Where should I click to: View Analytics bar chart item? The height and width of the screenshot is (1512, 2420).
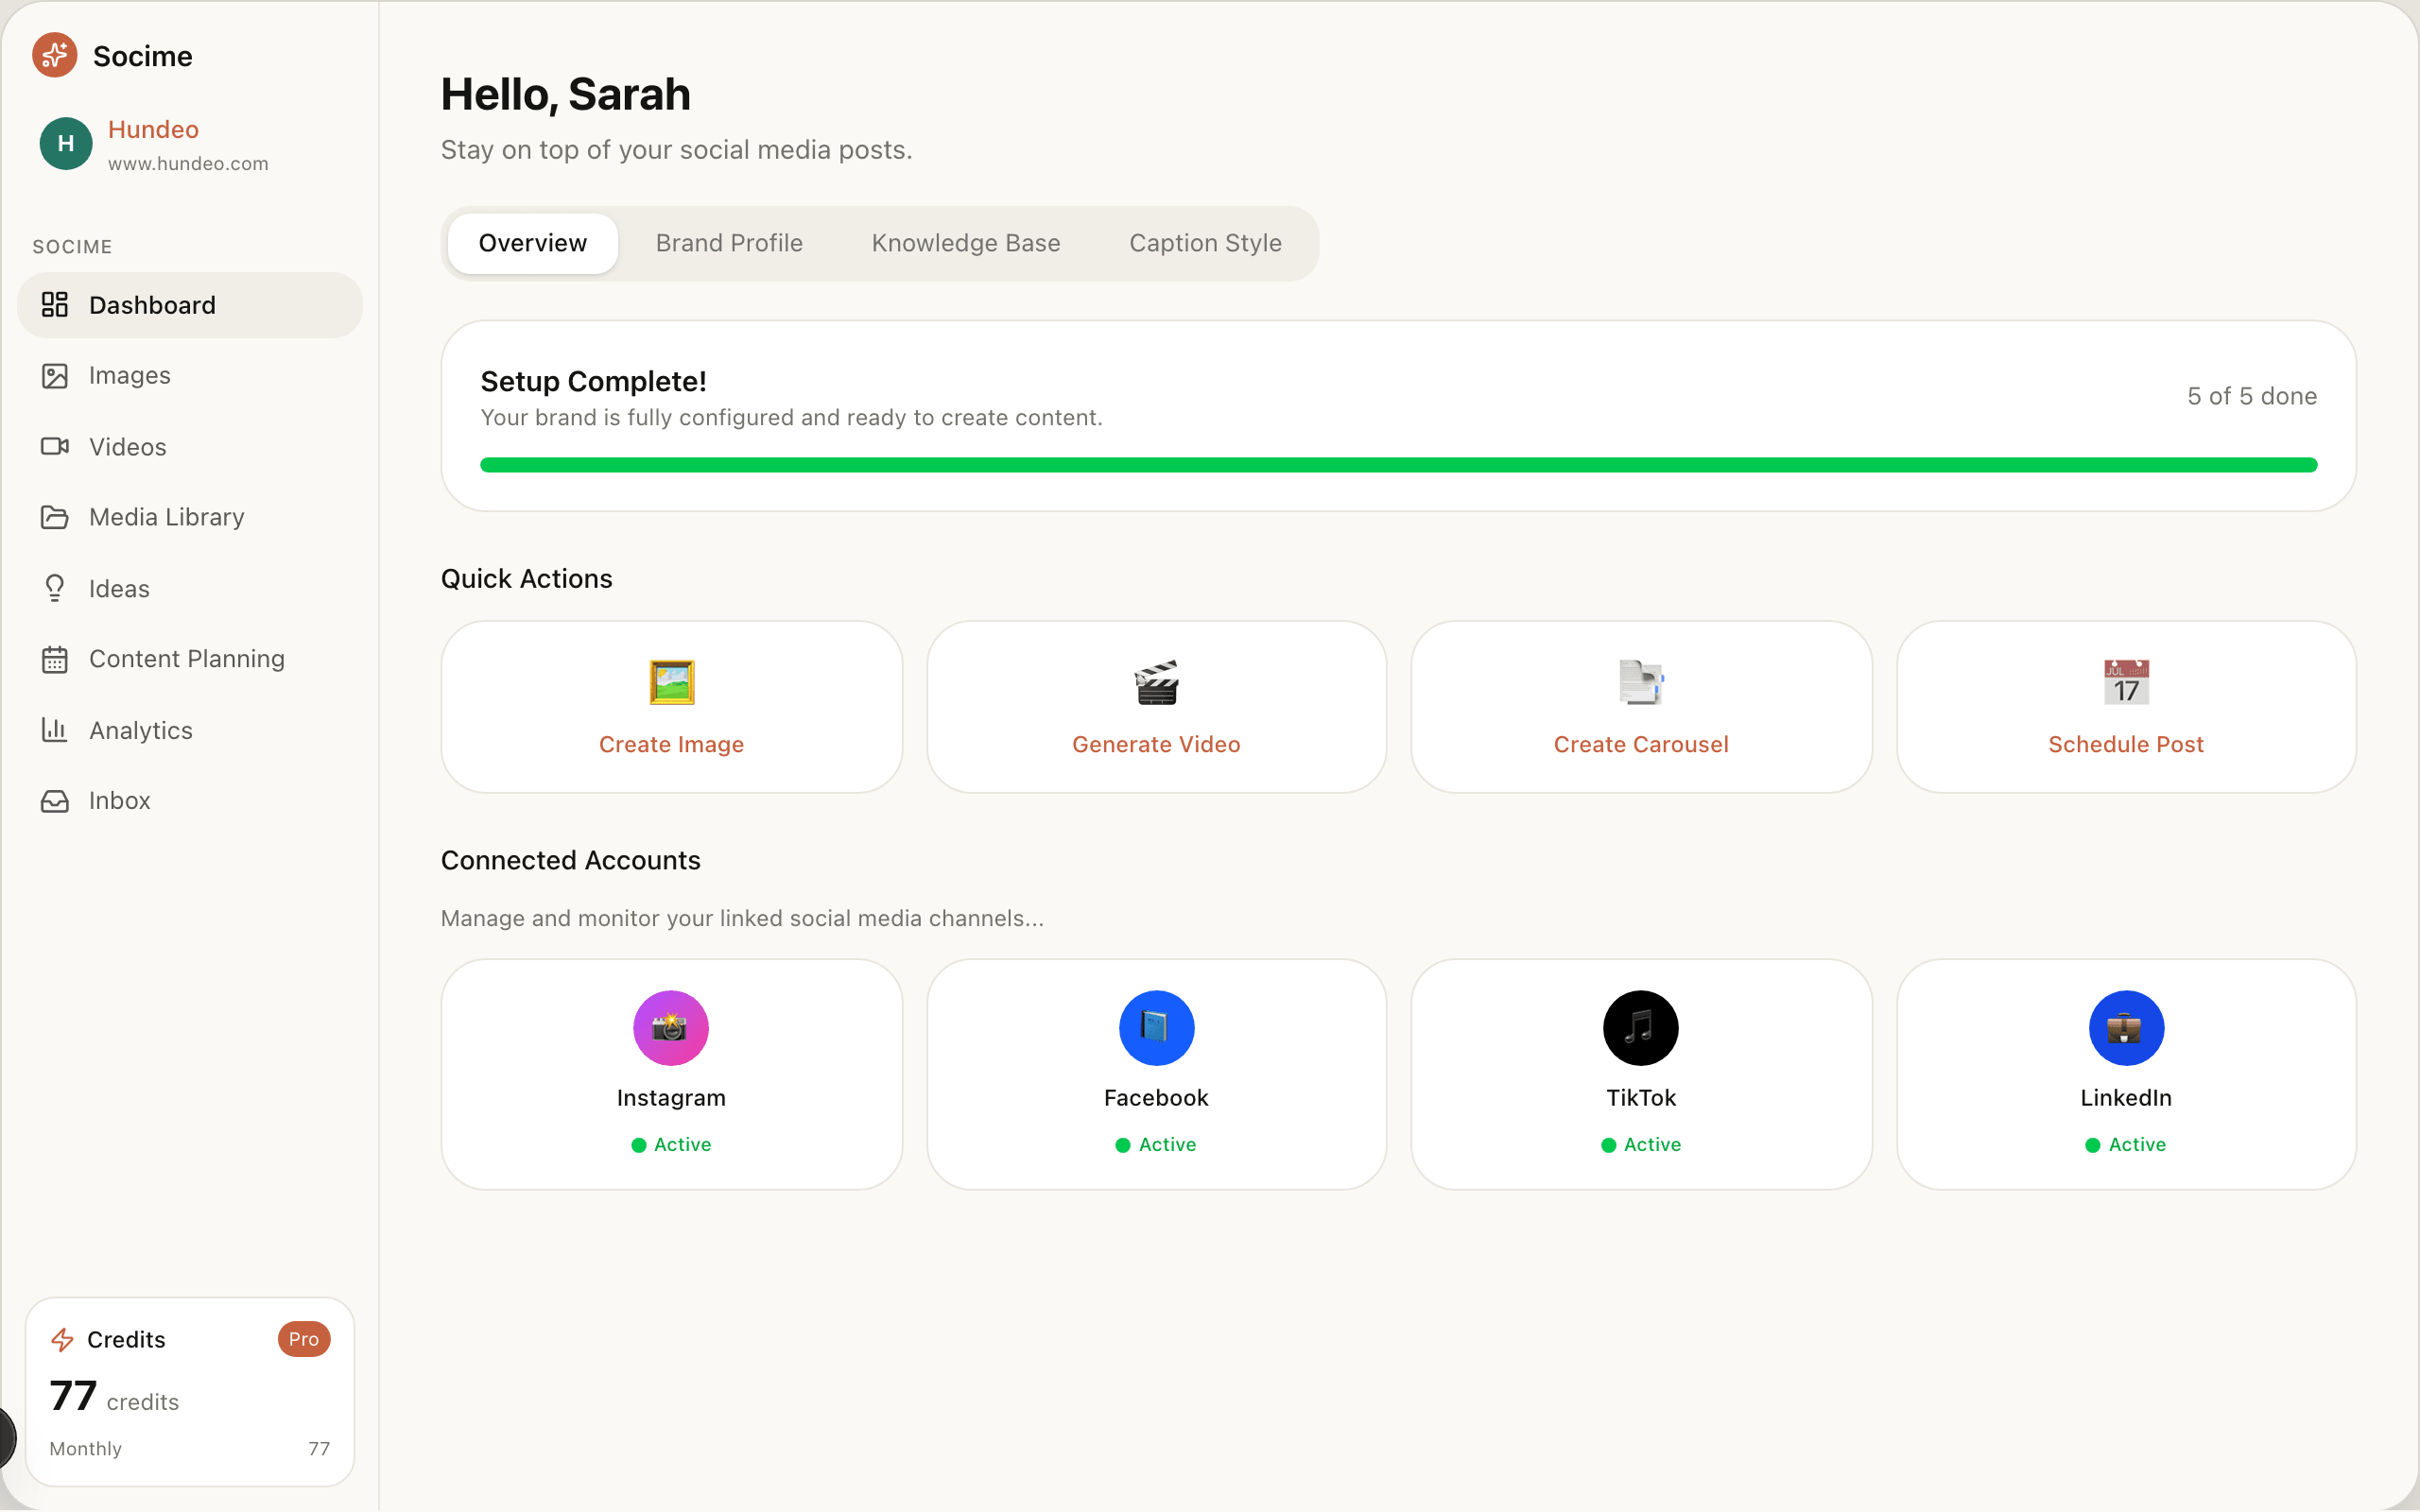[x=140, y=730]
